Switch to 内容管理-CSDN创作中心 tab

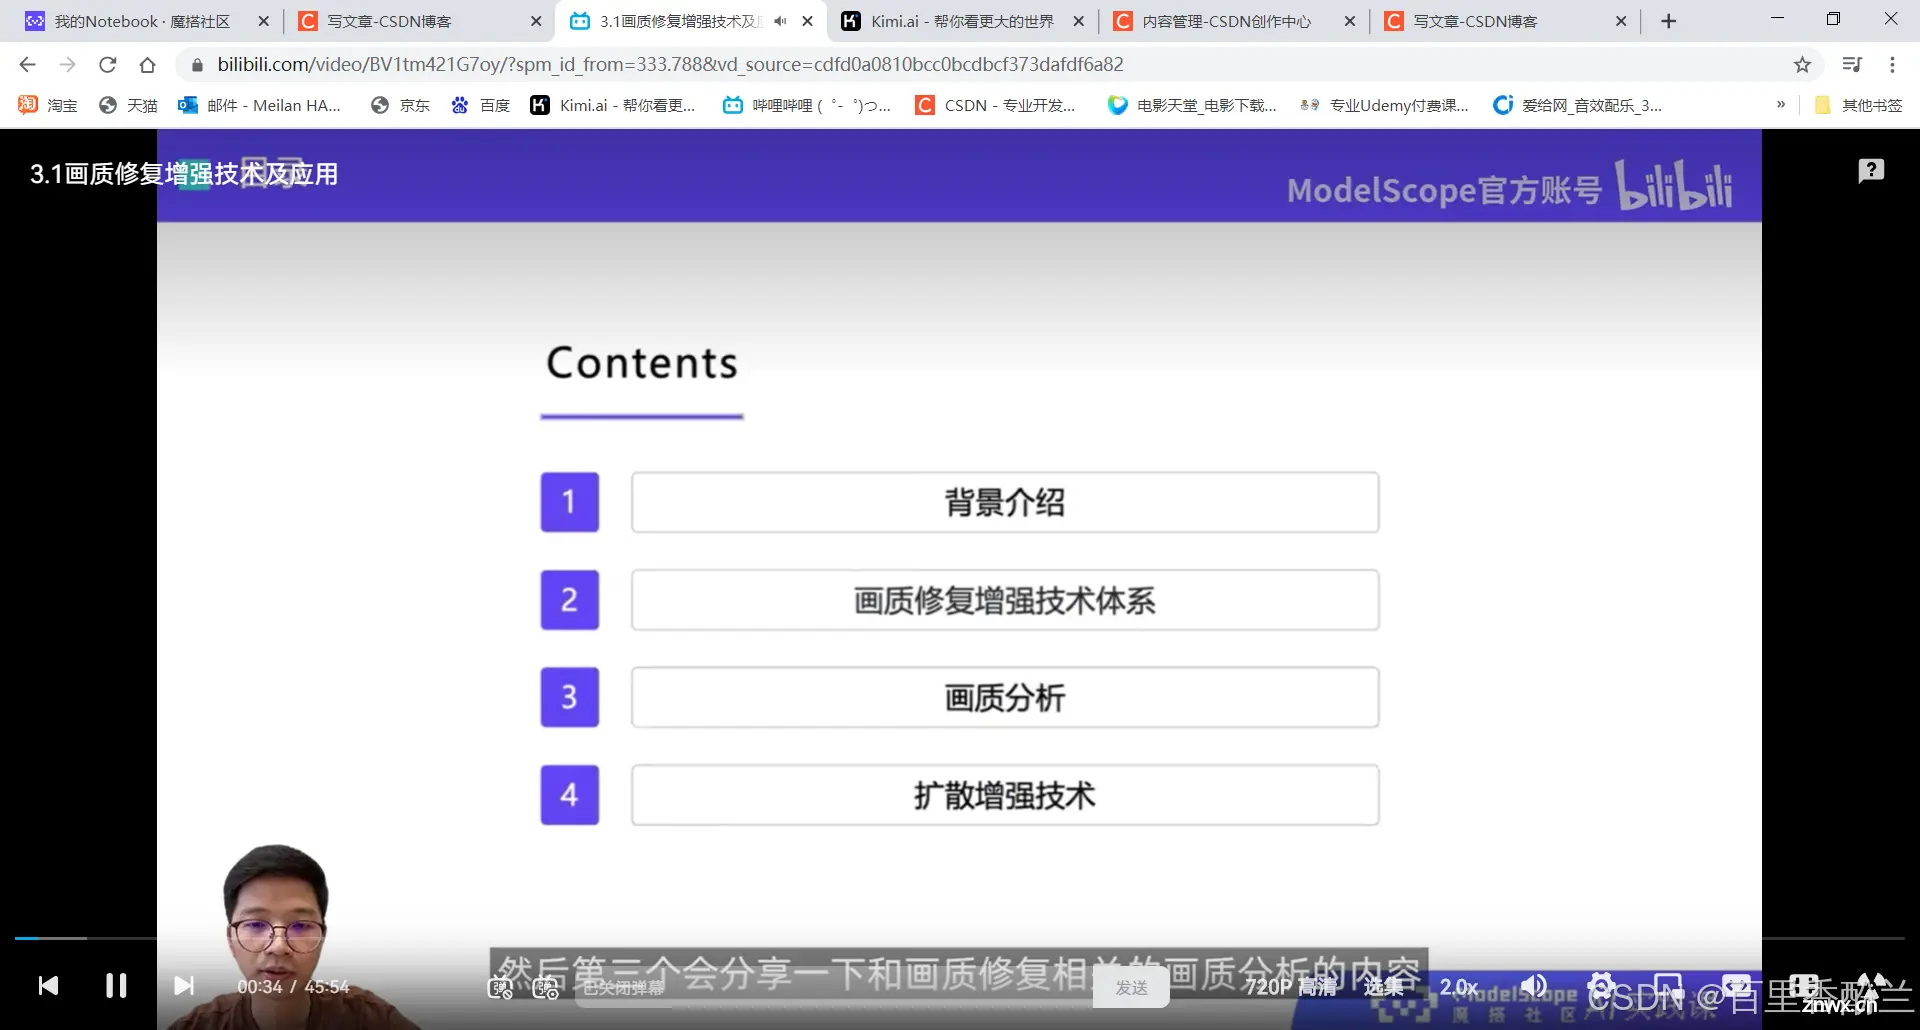pyautogui.click(x=1235, y=21)
